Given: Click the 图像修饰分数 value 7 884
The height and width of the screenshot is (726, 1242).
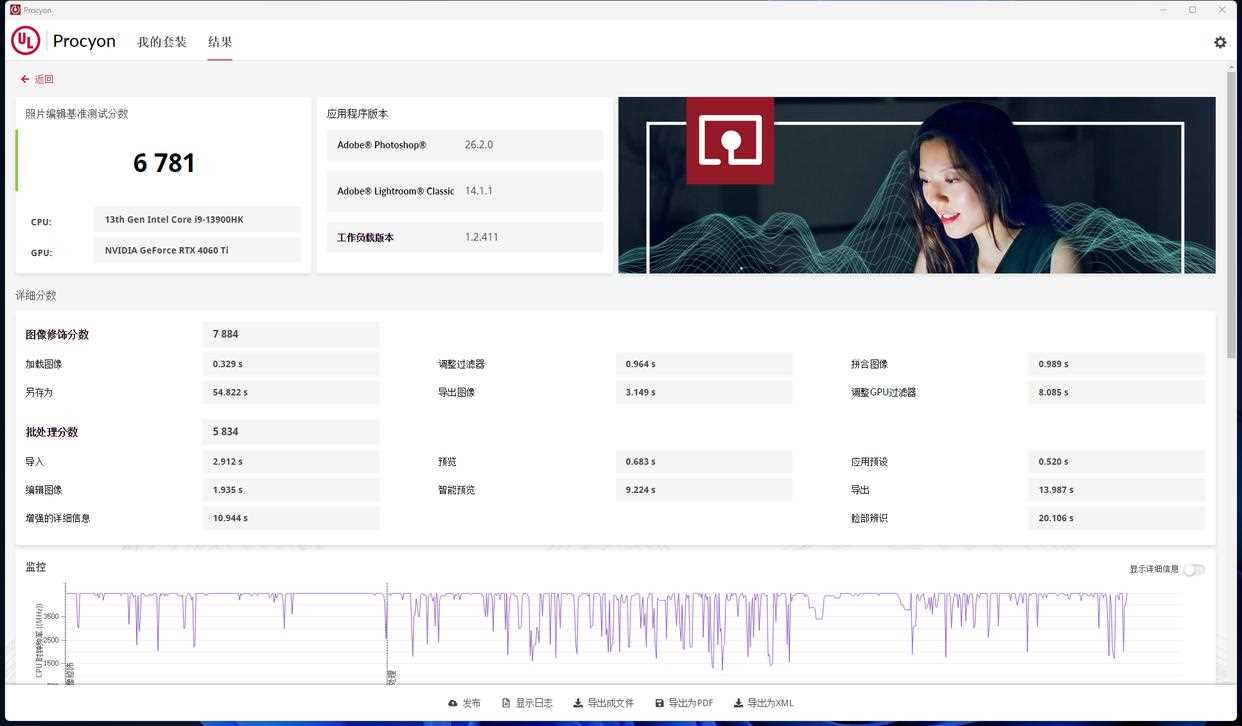Looking at the screenshot, I should coord(291,334).
